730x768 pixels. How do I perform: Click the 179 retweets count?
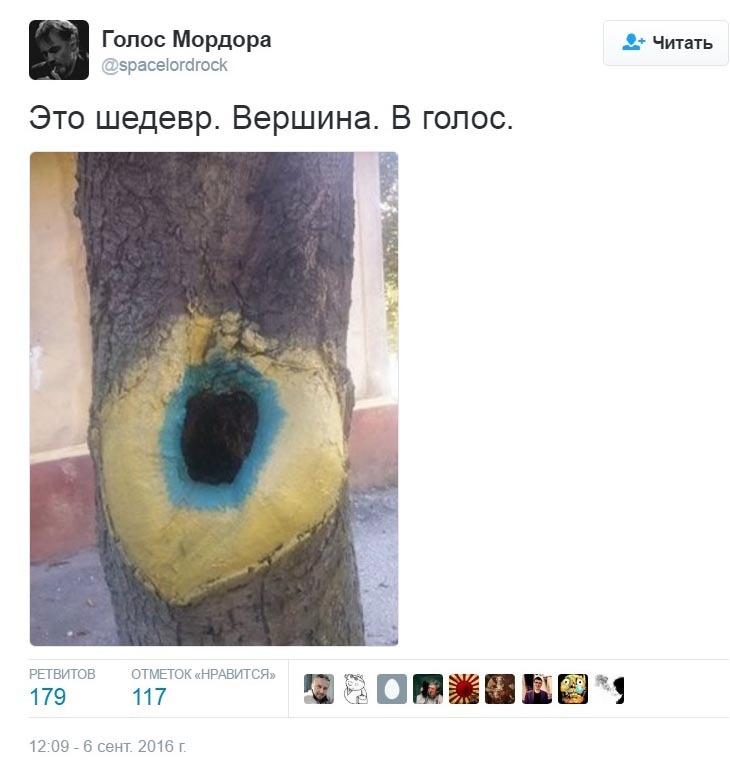pyautogui.click(x=48, y=696)
